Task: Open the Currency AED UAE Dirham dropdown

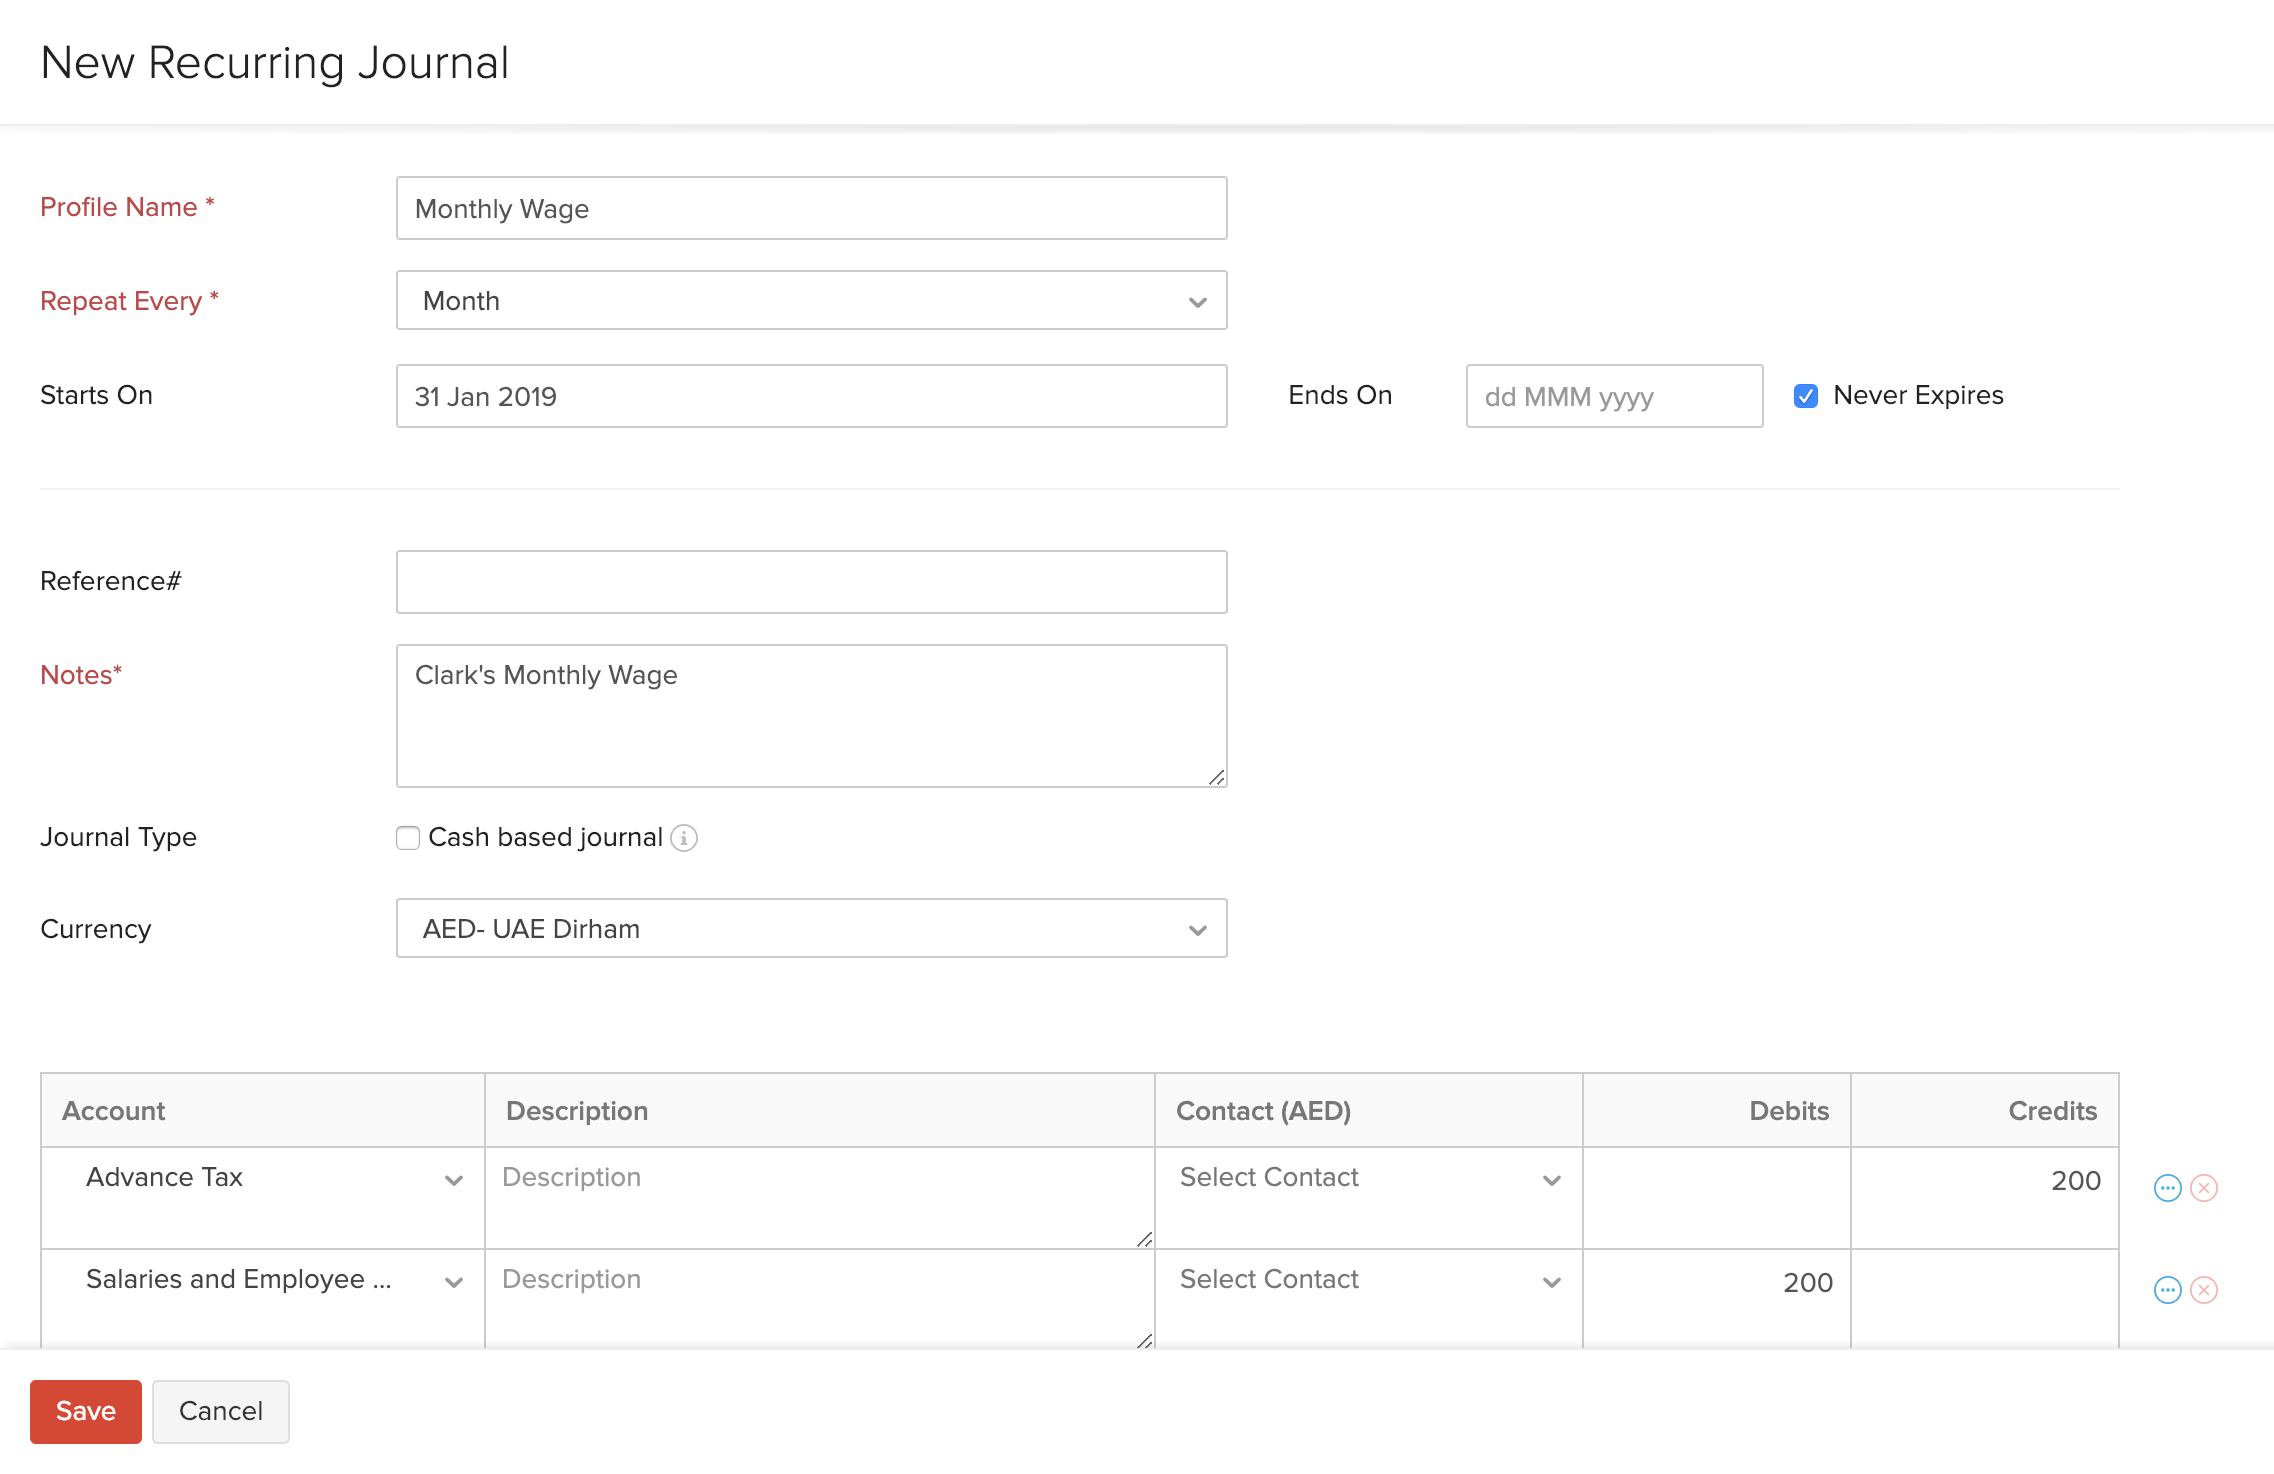Action: 810,929
